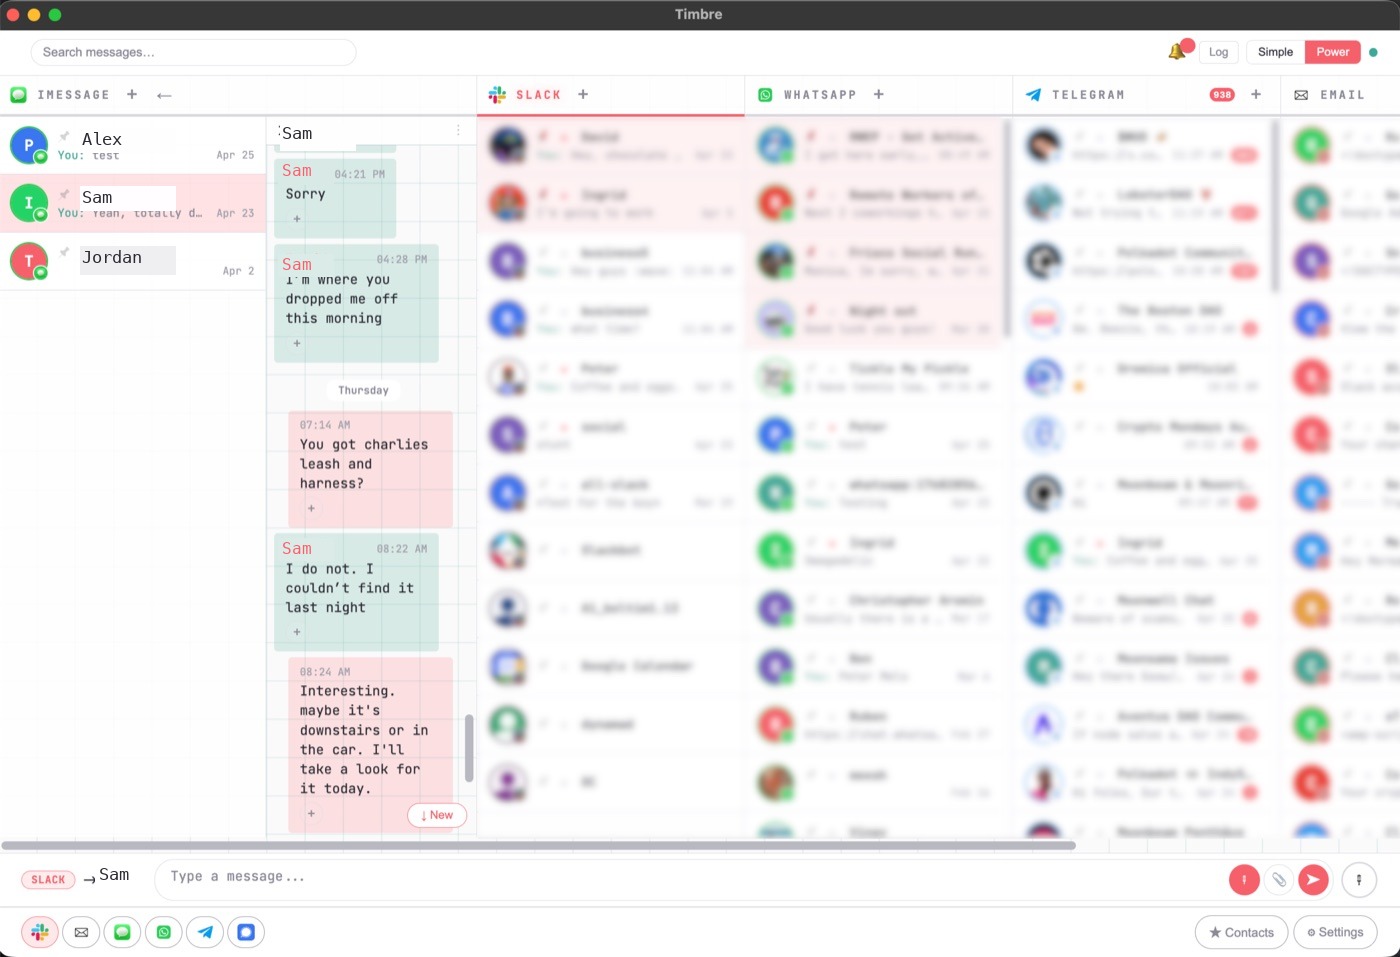
Task: Open the Sam conversation options menu
Action: click(458, 131)
